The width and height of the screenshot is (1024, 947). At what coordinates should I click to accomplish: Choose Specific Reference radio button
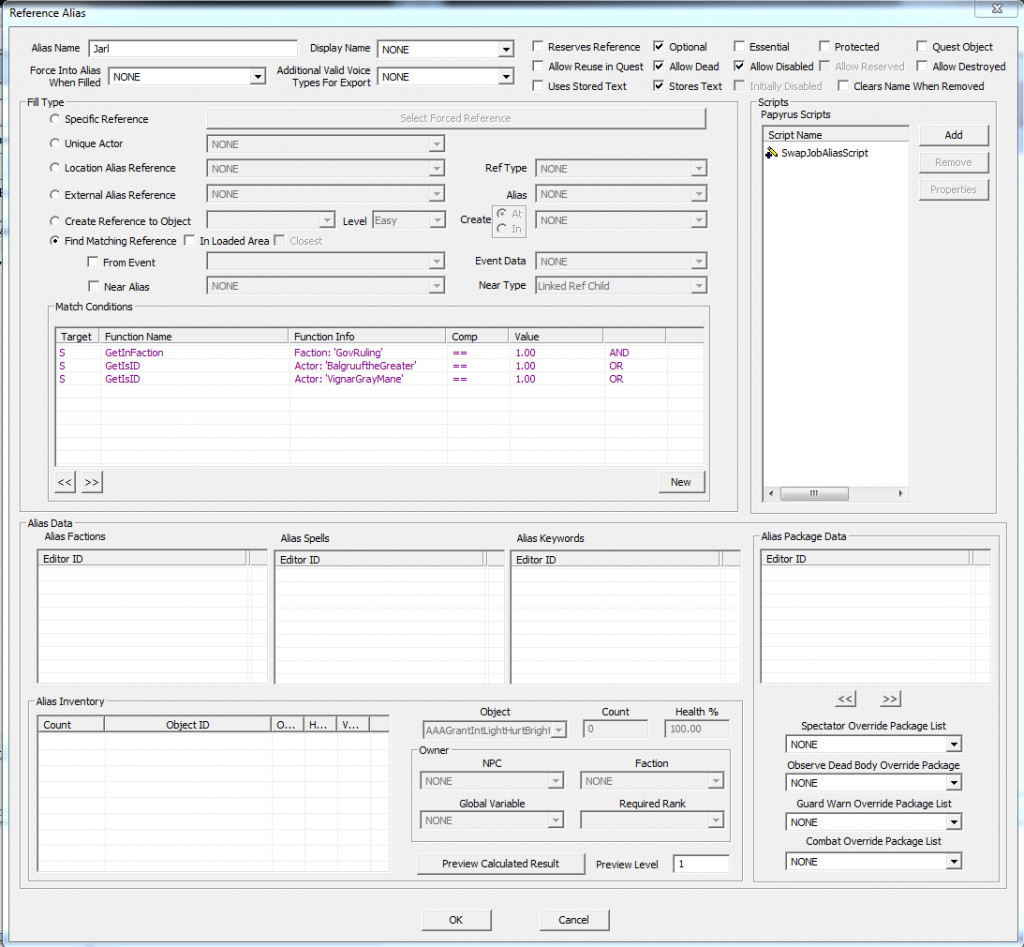[55, 119]
